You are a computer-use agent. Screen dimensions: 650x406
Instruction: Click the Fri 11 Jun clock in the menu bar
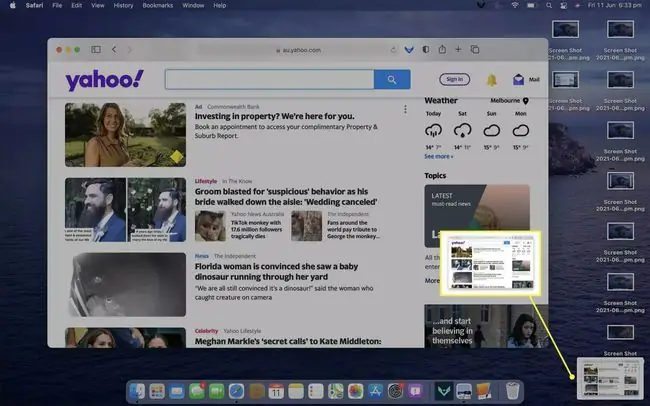tap(614, 5)
